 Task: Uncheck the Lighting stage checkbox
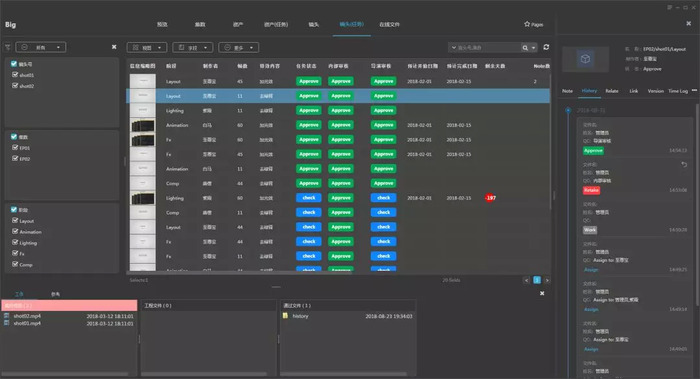coord(15,242)
